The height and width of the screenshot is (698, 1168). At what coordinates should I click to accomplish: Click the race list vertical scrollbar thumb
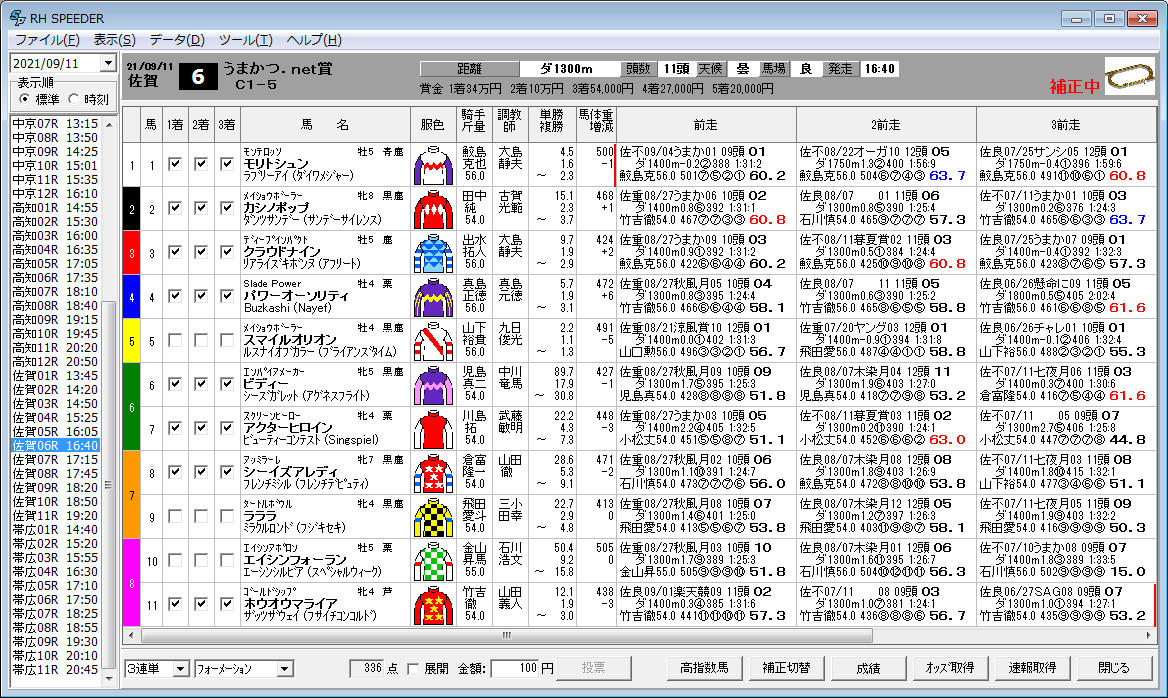[x=109, y=484]
